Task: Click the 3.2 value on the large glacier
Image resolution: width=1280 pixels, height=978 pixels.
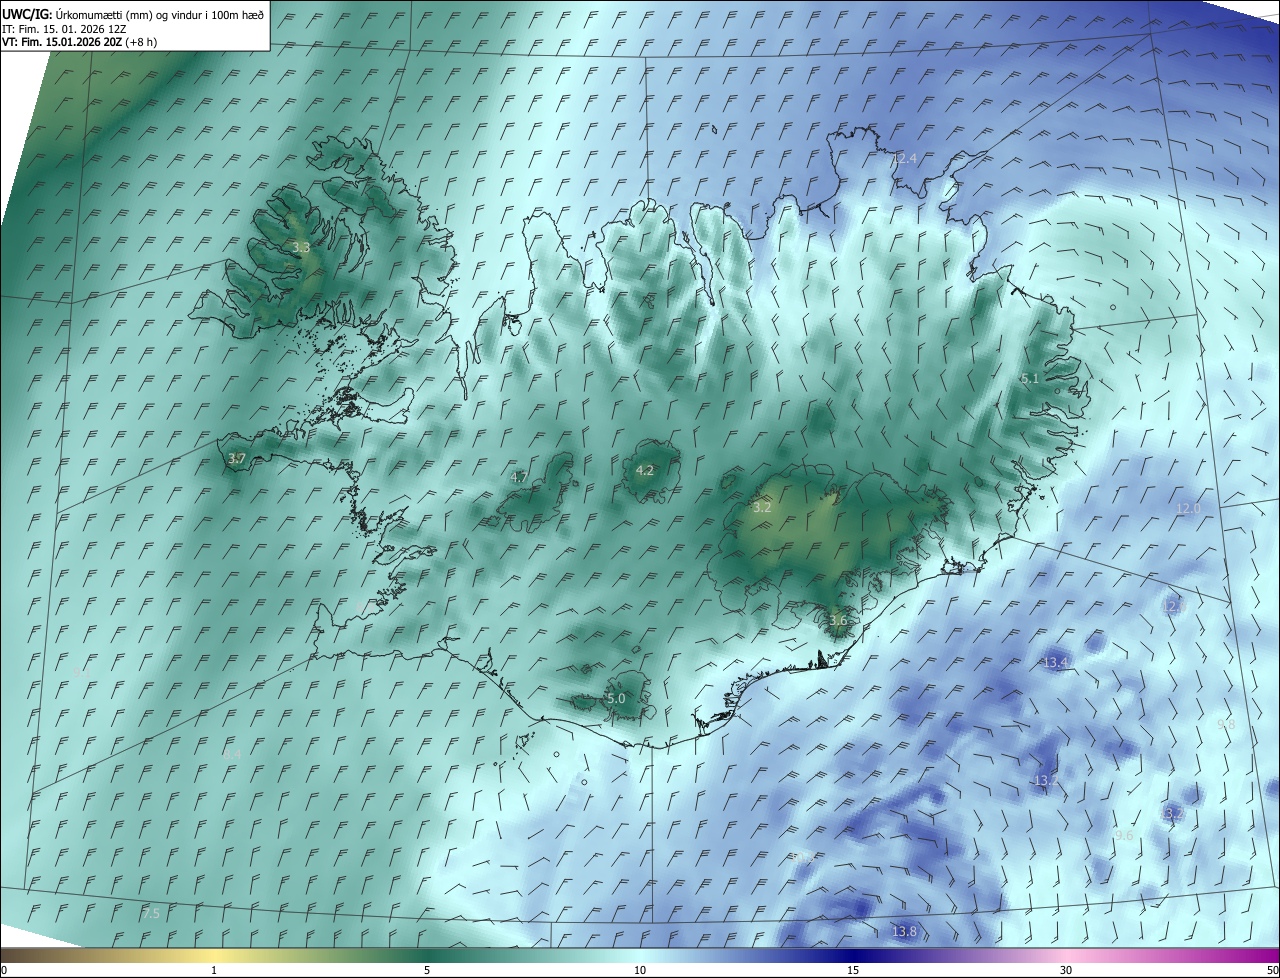Action: 762,508
